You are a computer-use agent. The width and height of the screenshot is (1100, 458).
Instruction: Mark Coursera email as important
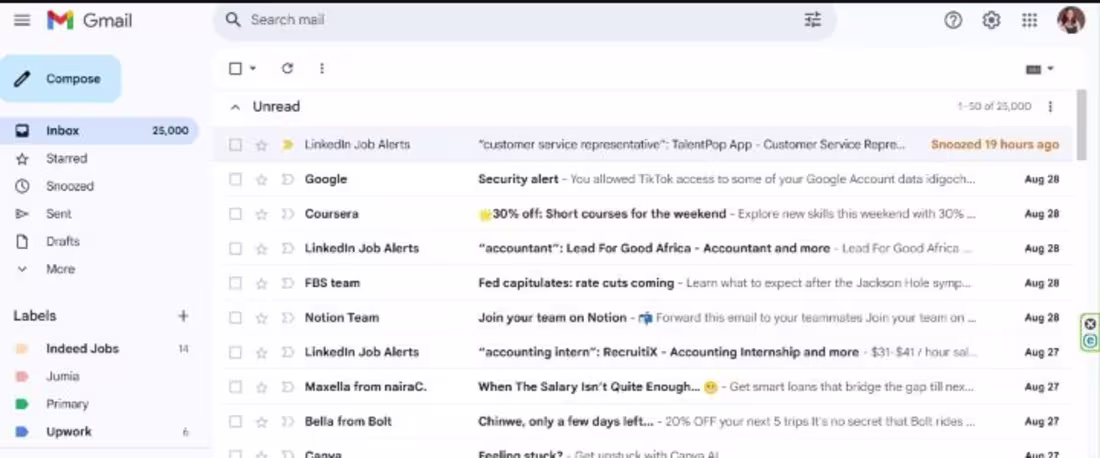click(x=288, y=214)
